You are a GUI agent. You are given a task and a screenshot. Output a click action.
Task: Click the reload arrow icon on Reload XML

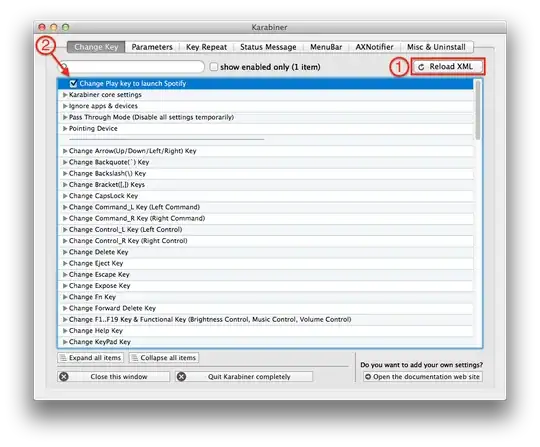tap(421, 67)
